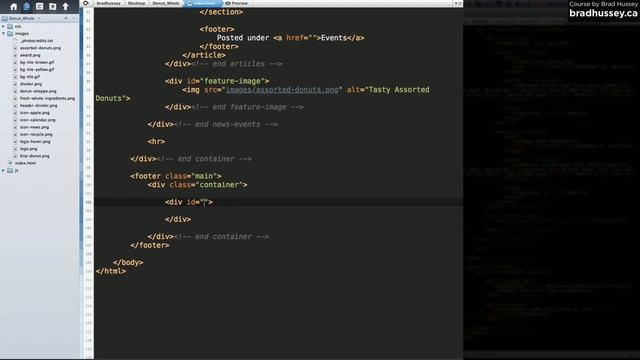Select logo-hover.png file
Screen dimensions: 640x360
tap(35, 142)
